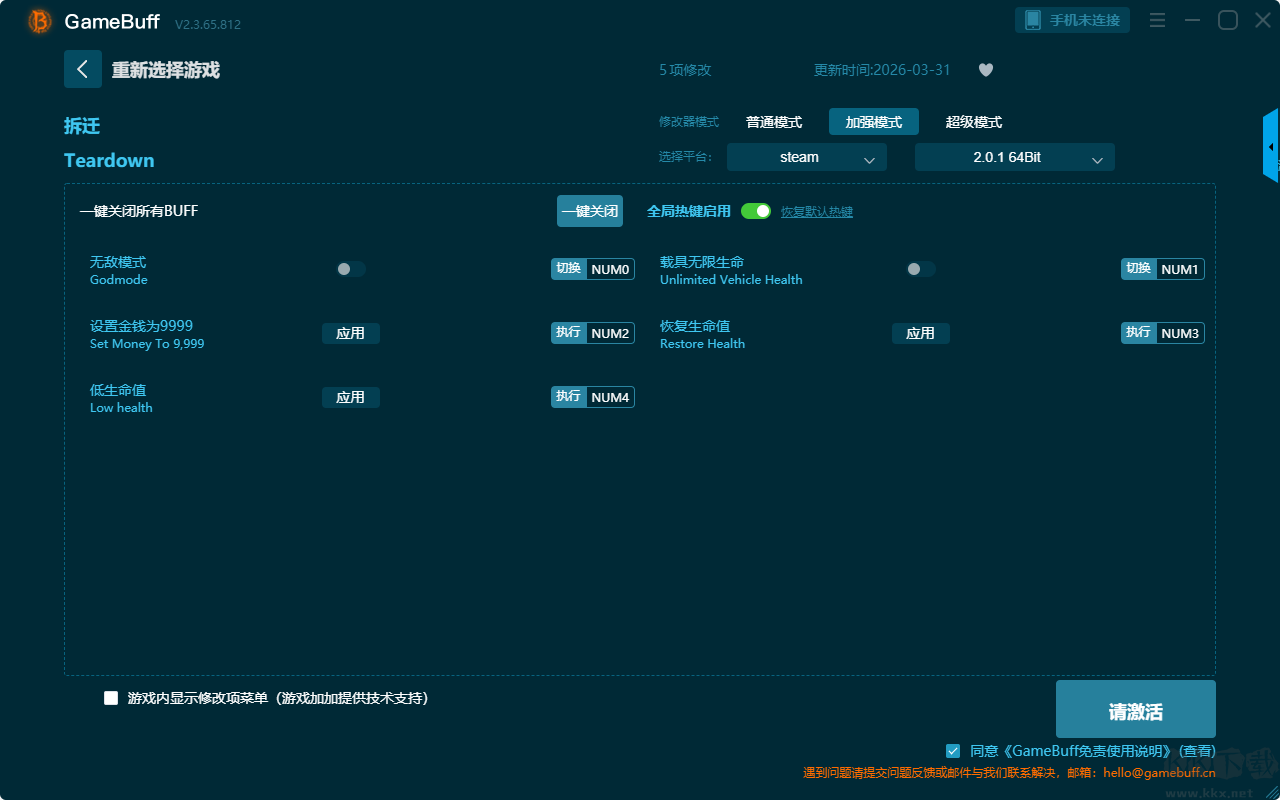Click the Teardown game title

109,160
